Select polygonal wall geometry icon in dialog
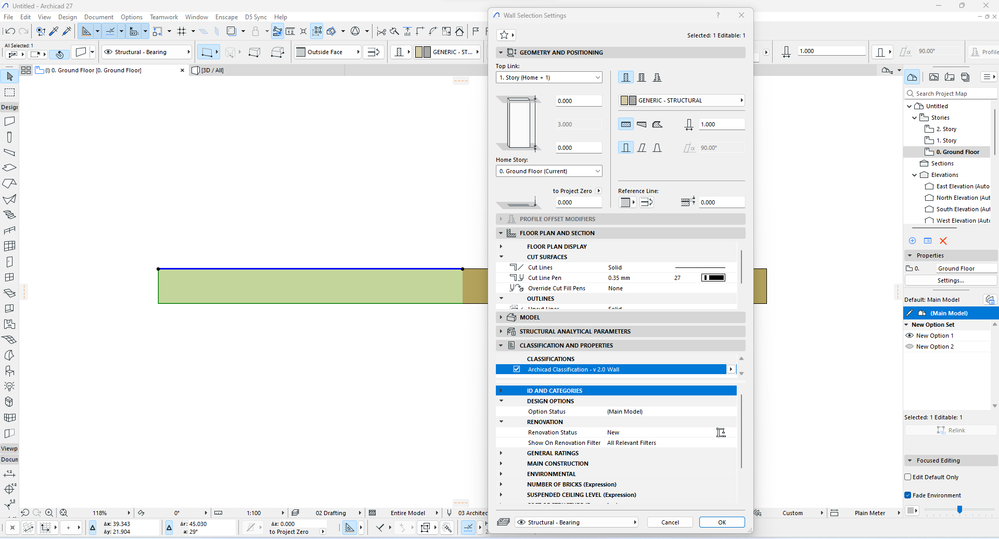 point(657,124)
